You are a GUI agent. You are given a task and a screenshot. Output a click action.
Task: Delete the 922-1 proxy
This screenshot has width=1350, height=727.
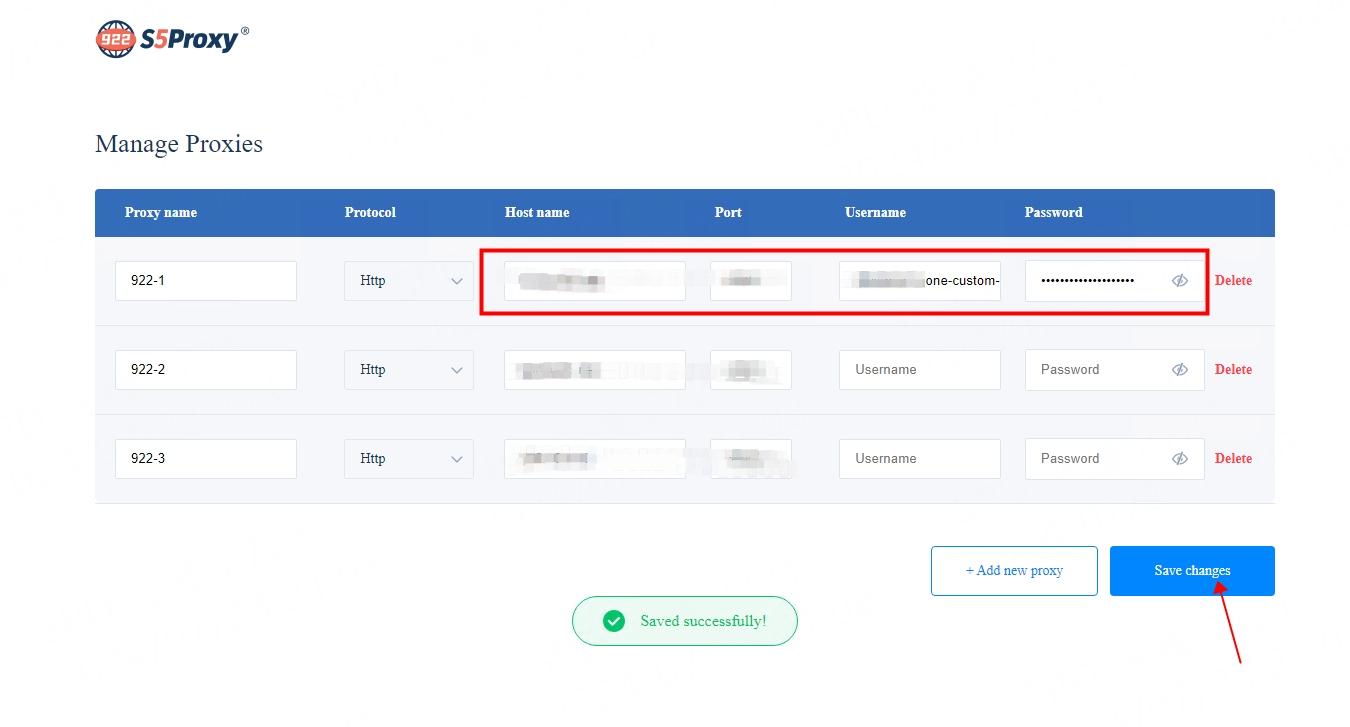coord(1233,281)
